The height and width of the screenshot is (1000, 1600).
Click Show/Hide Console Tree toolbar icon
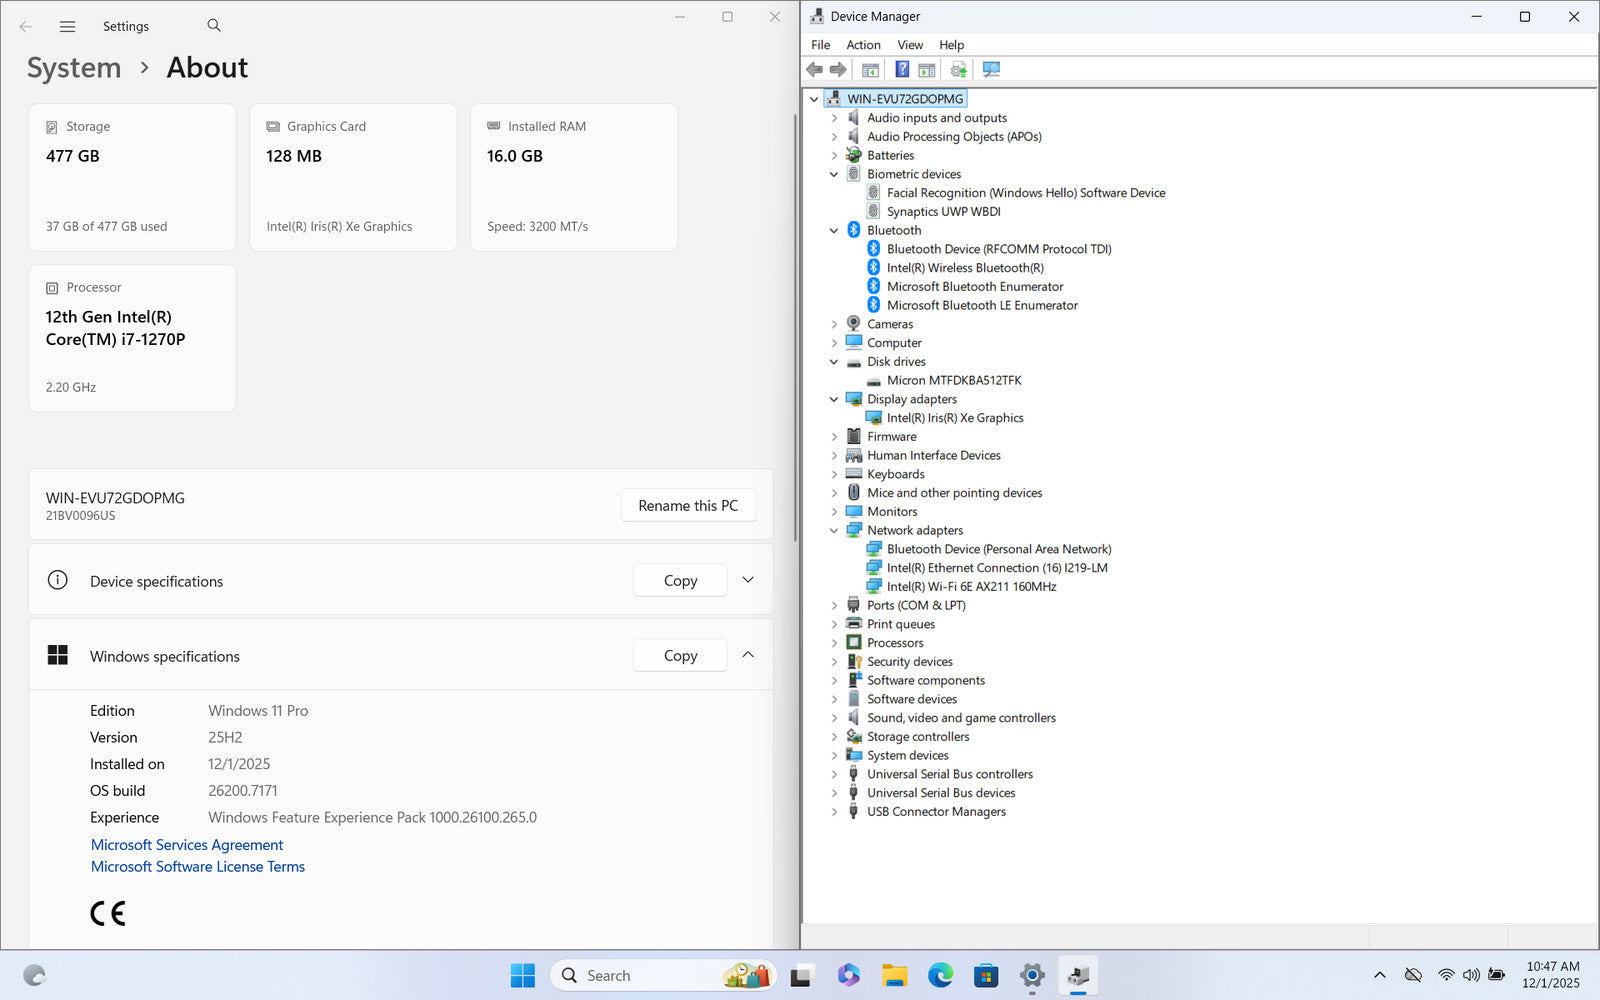[870, 70]
